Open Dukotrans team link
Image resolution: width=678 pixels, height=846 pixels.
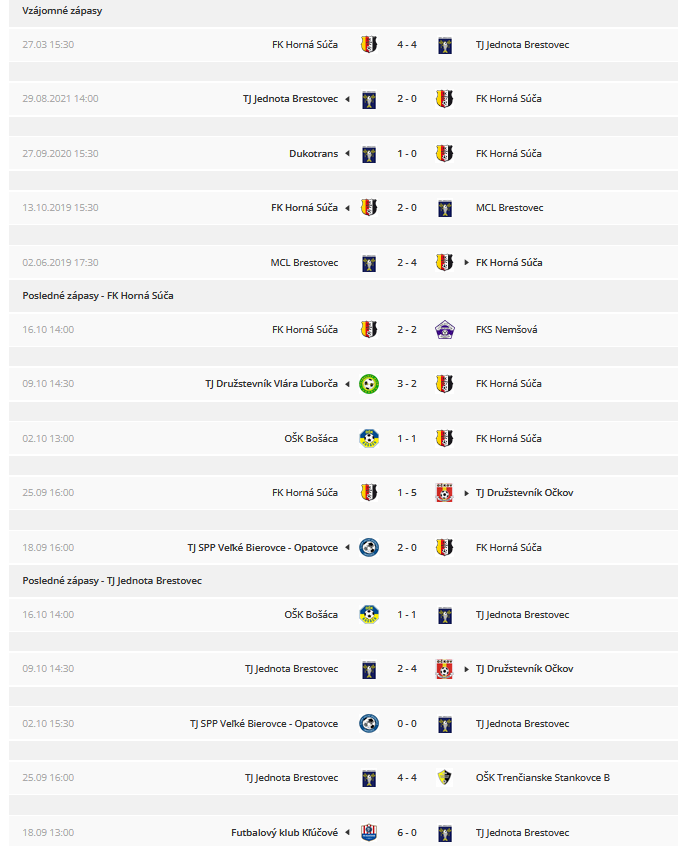point(313,154)
